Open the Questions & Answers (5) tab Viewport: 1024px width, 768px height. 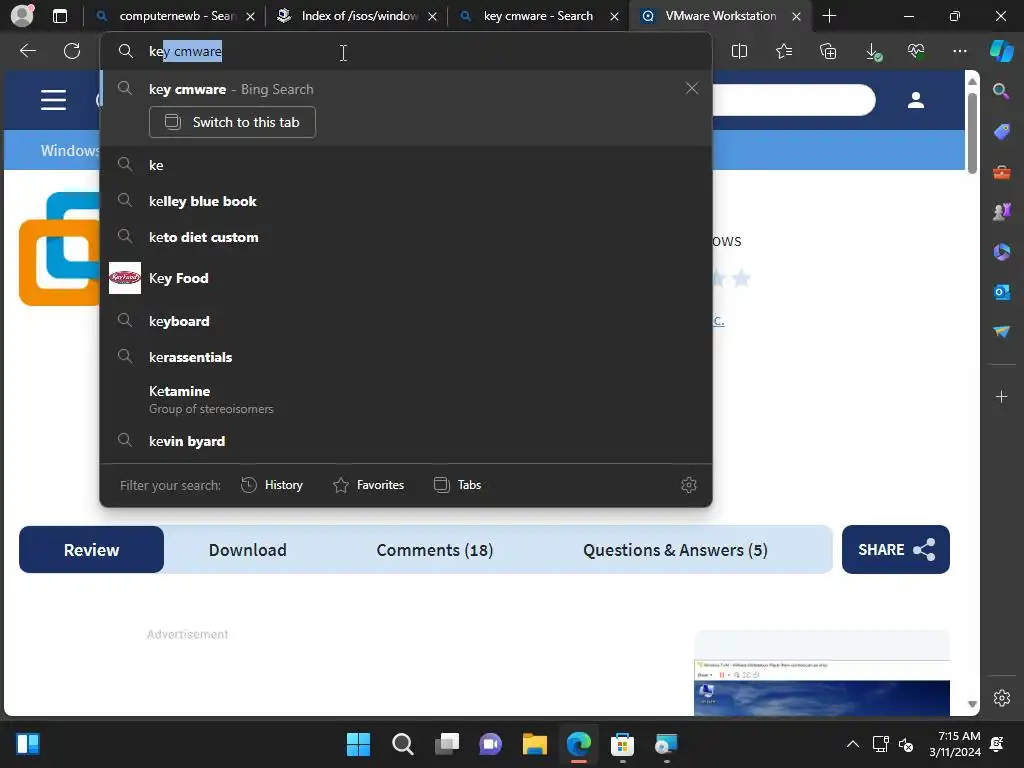tap(675, 550)
